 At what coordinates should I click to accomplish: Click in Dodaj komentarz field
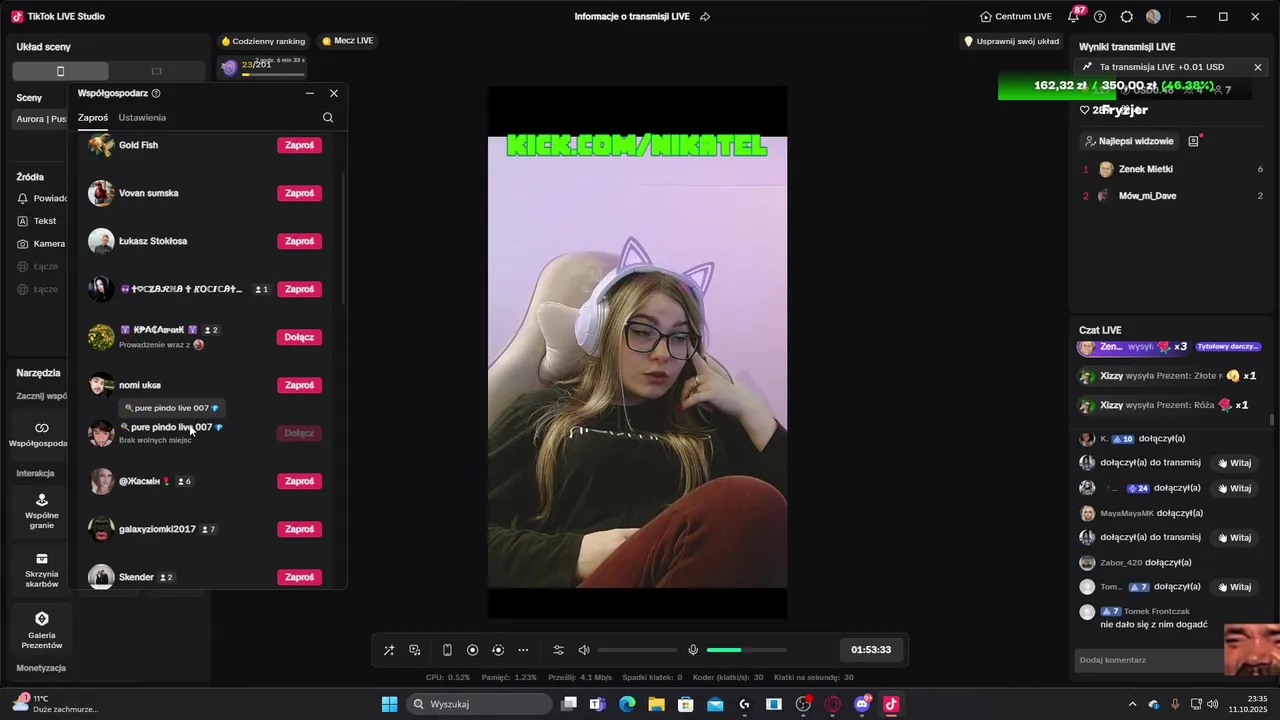point(1150,660)
